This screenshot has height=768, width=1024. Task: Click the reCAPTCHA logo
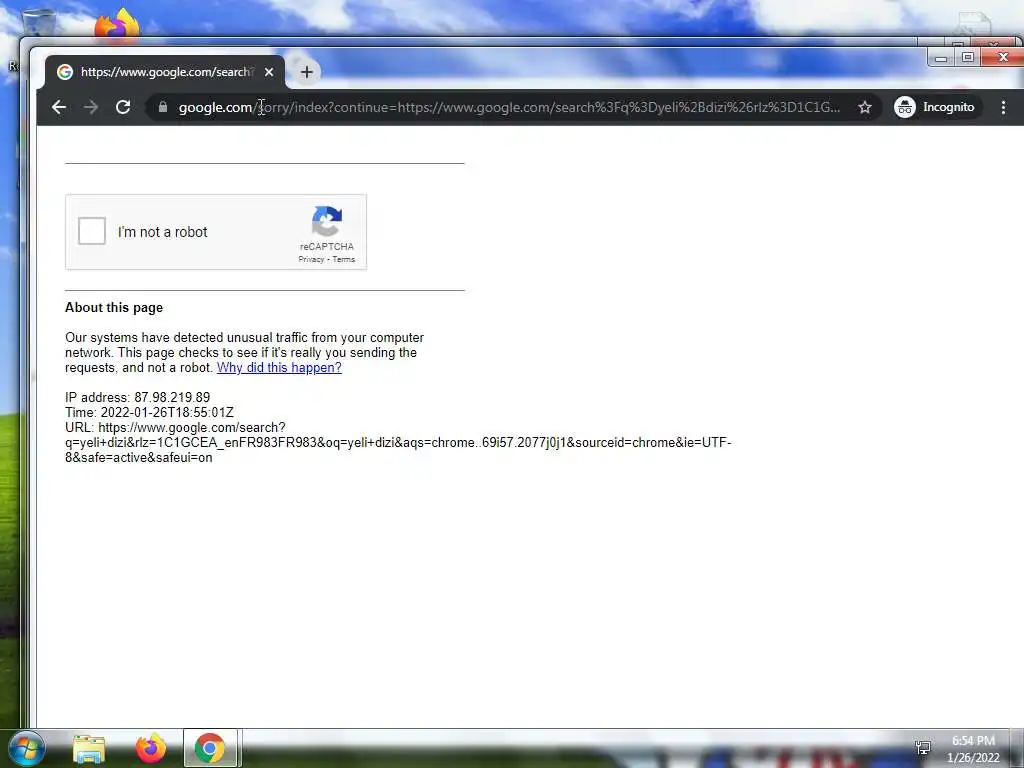[x=327, y=221]
